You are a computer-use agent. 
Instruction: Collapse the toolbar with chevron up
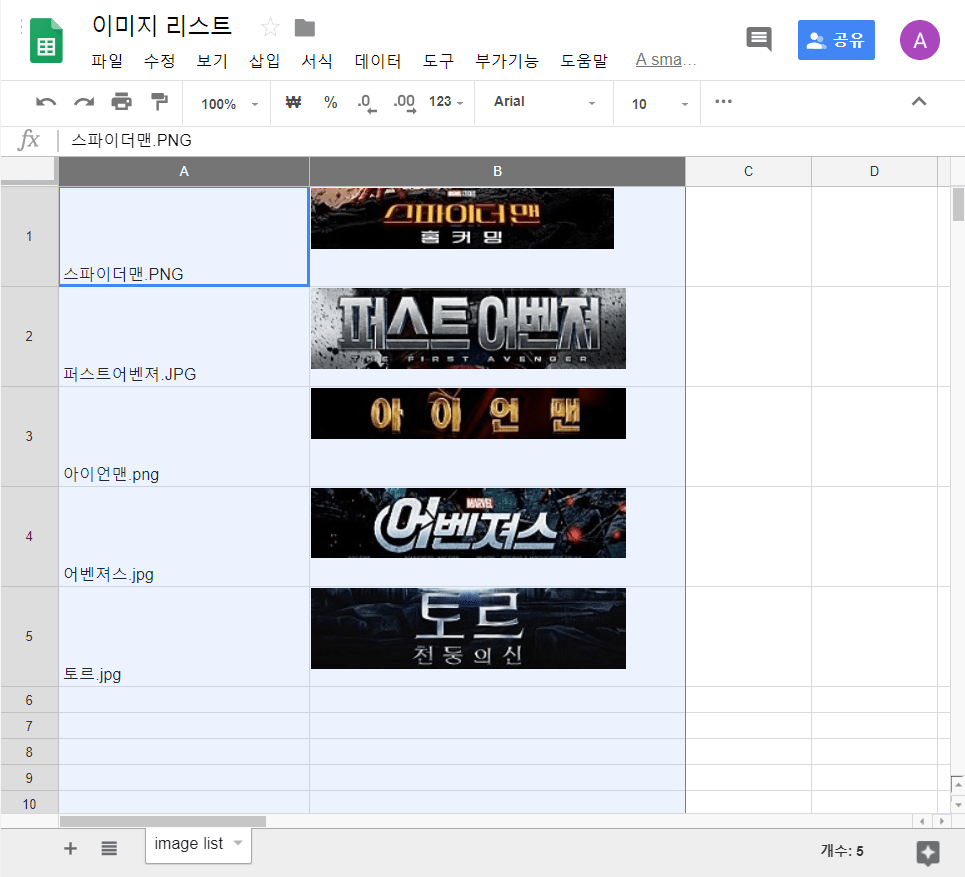(919, 102)
